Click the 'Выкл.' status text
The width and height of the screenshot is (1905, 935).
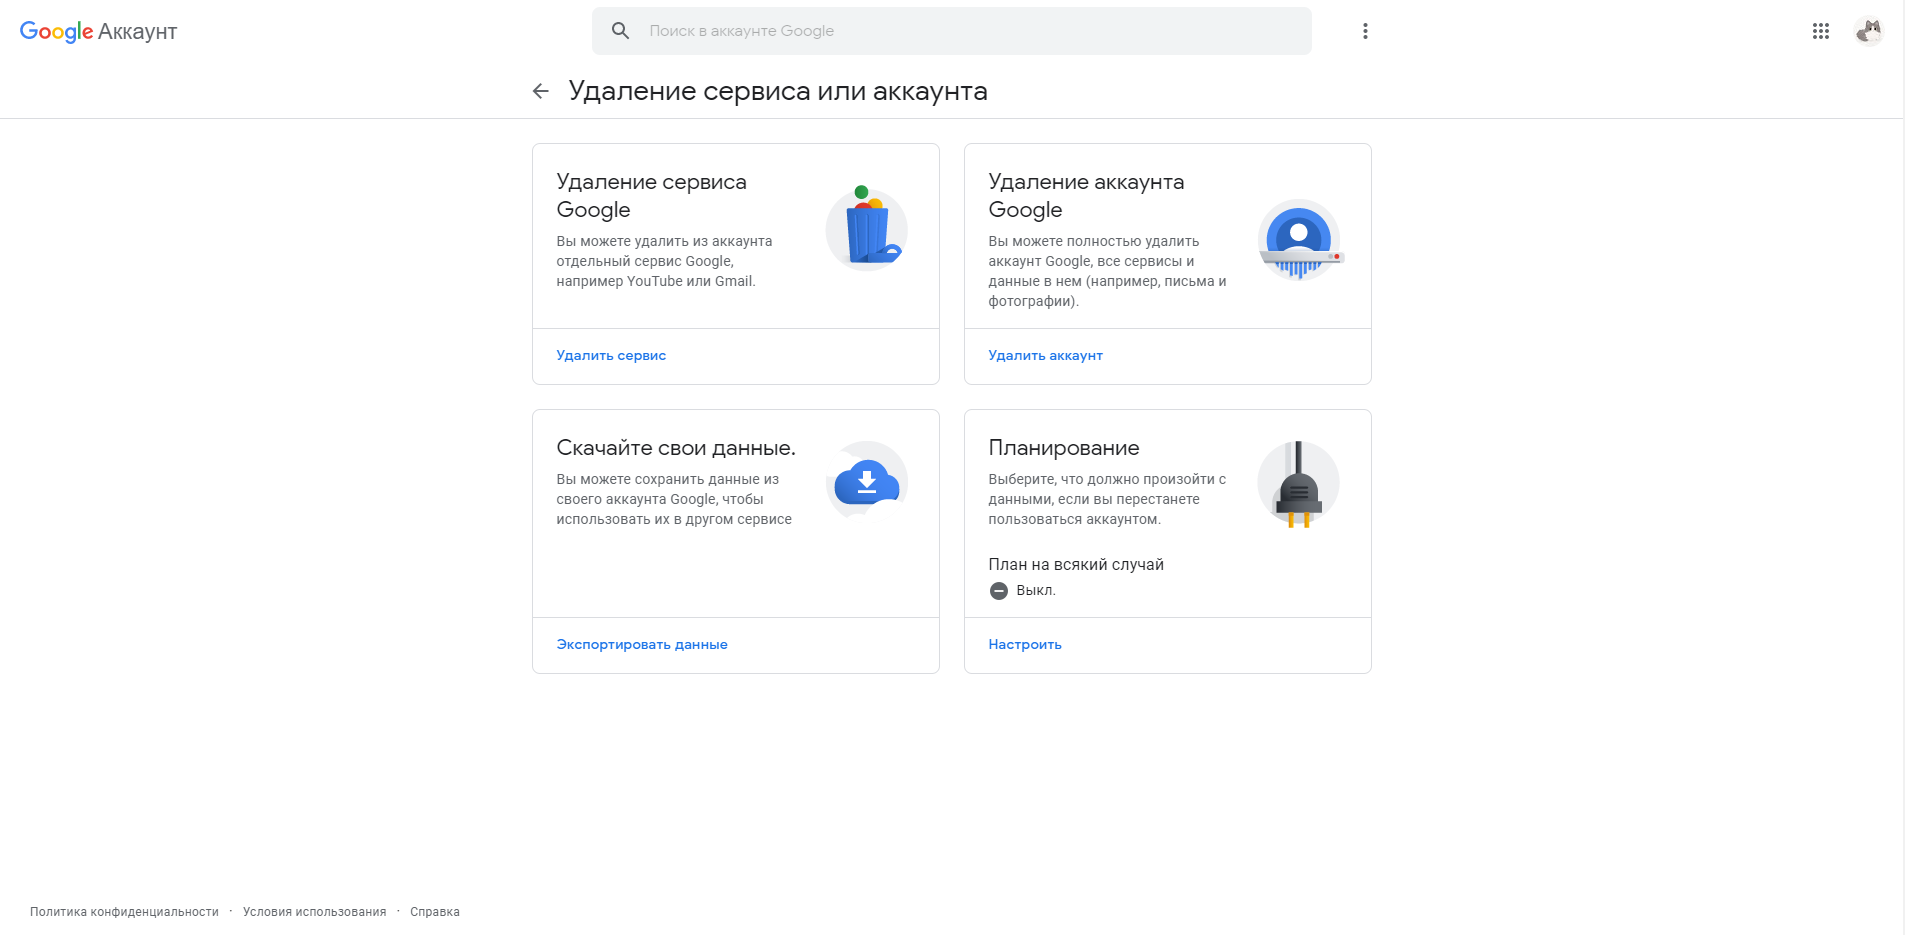click(x=1036, y=591)
